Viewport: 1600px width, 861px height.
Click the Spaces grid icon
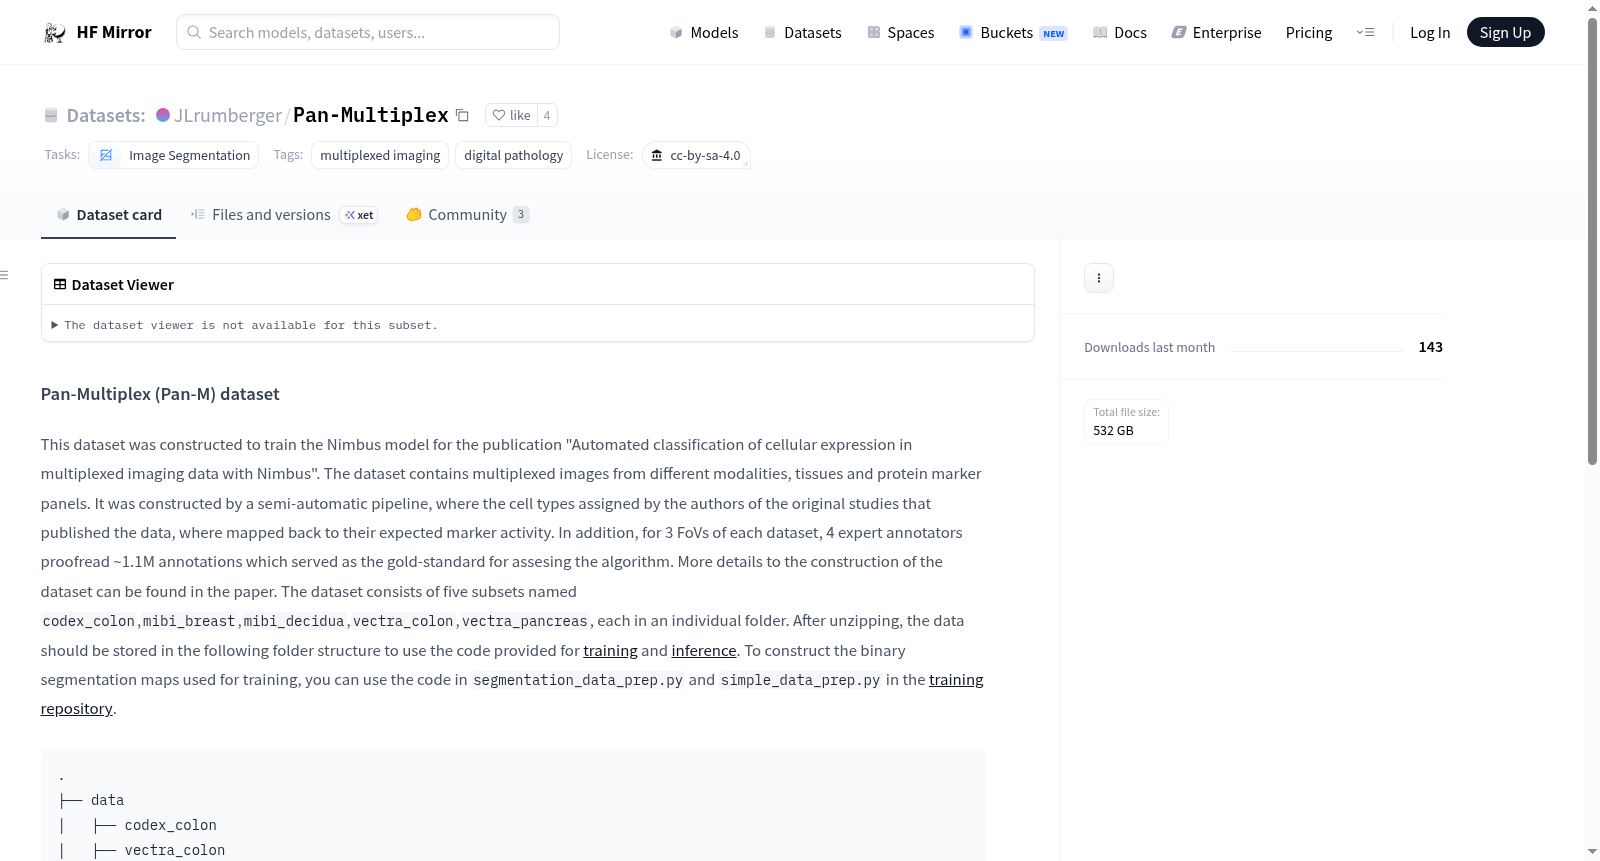click(874, 32)
